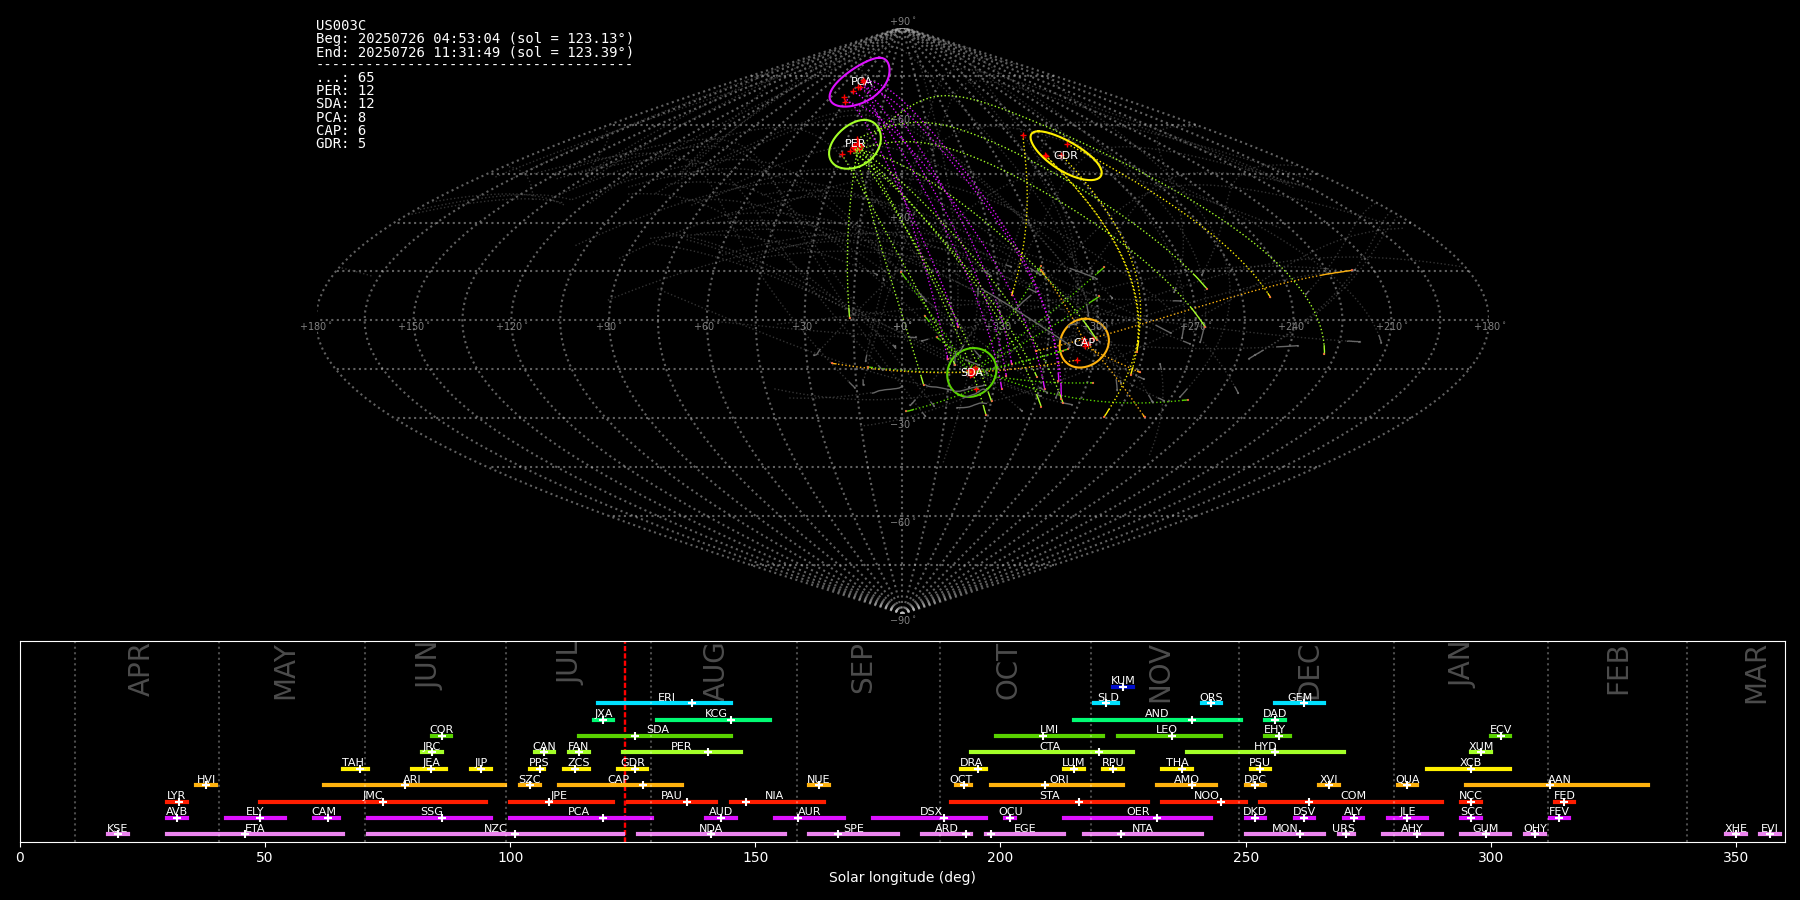Click the -90° pole label on sky map
Image resolution: width=1800 pixels, height=900 pixels.
pos(902,621)
